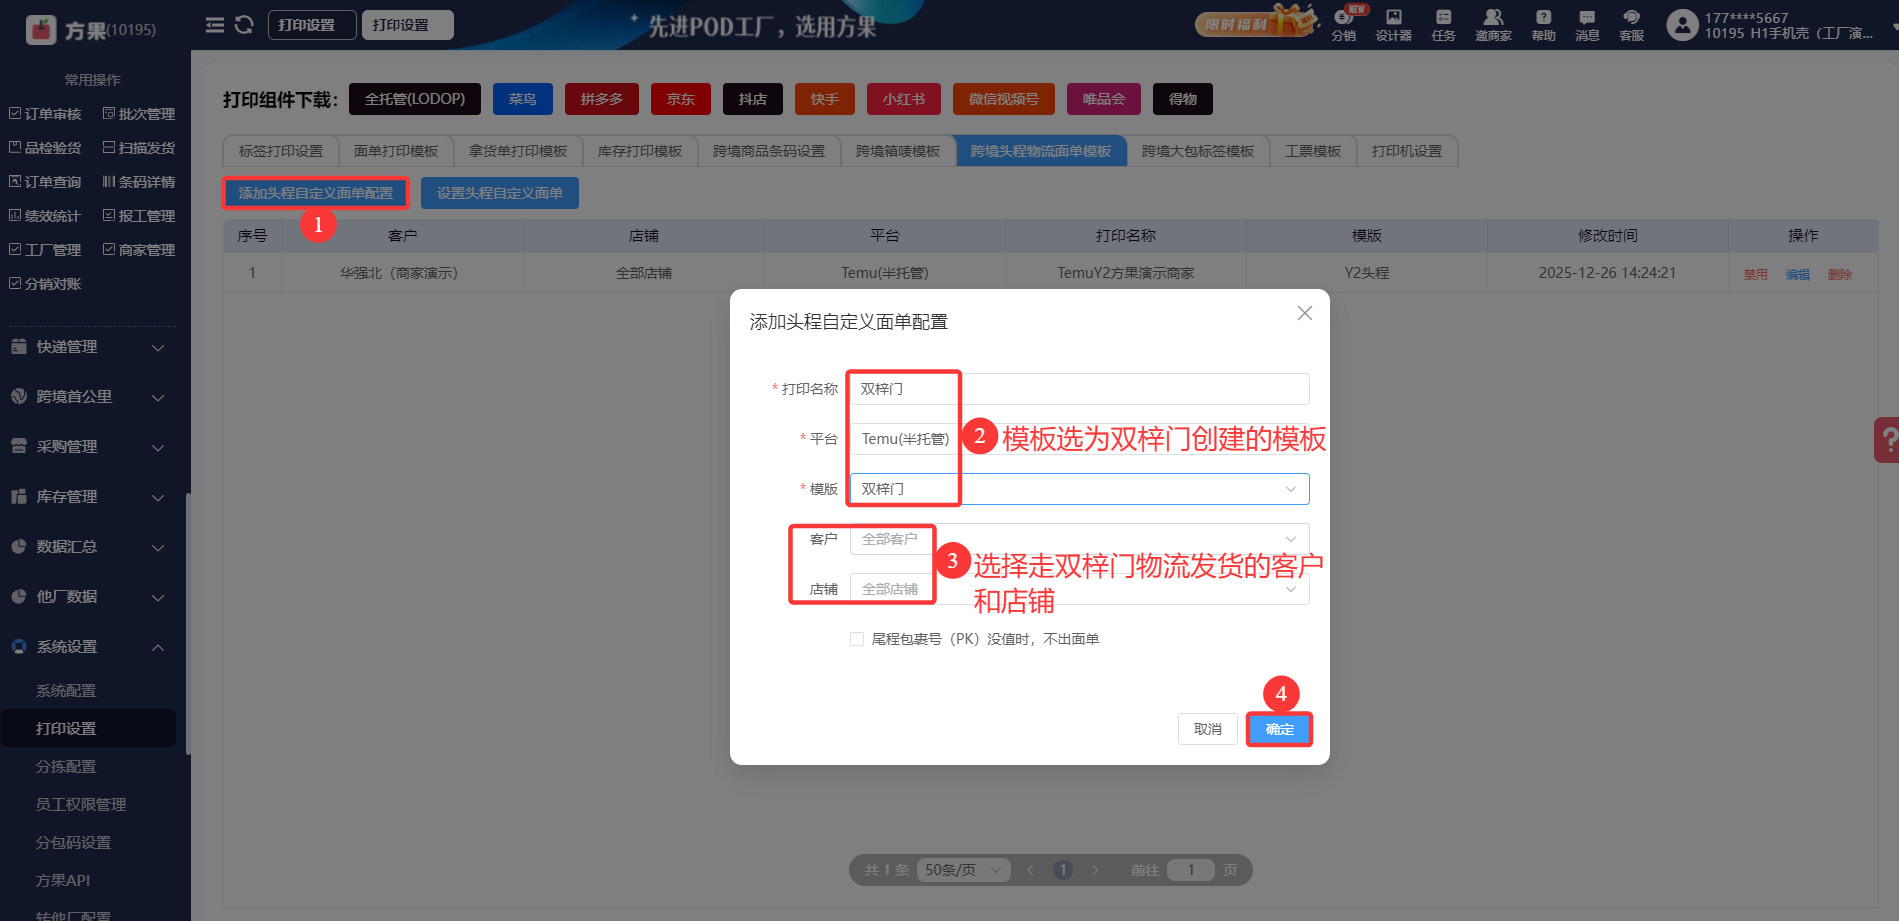Open the 邀商家 invite merchant icon
The image size is (1899, 921).
click(x=1493, y=26)
